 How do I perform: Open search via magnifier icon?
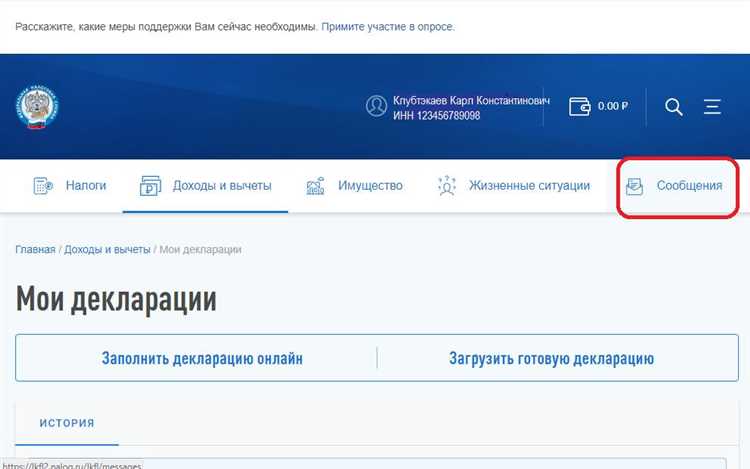click(673, 107)
